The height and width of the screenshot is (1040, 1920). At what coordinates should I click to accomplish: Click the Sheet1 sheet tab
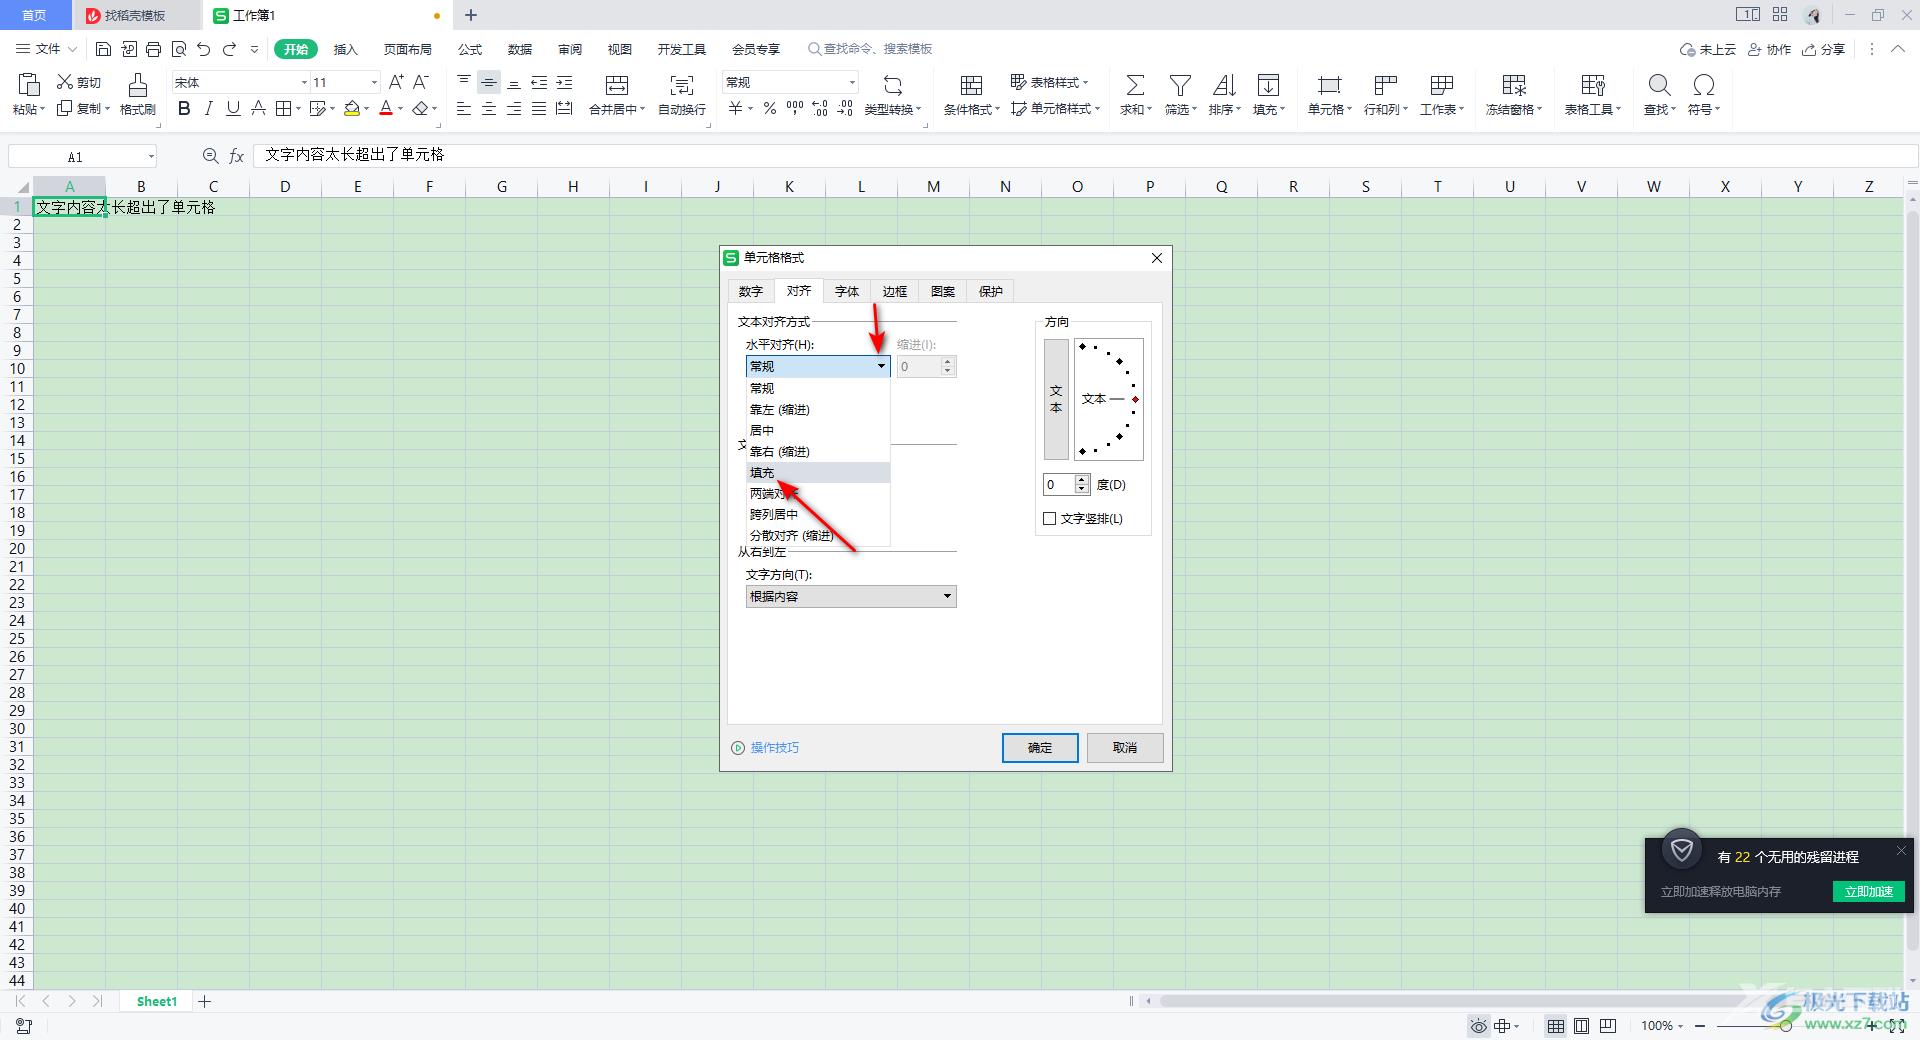157,1001
